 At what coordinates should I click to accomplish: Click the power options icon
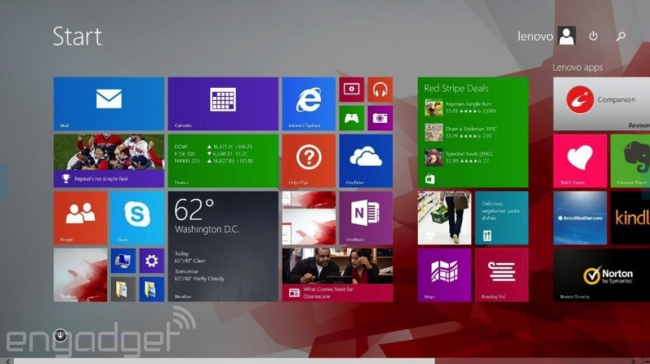tap(593, 36)
